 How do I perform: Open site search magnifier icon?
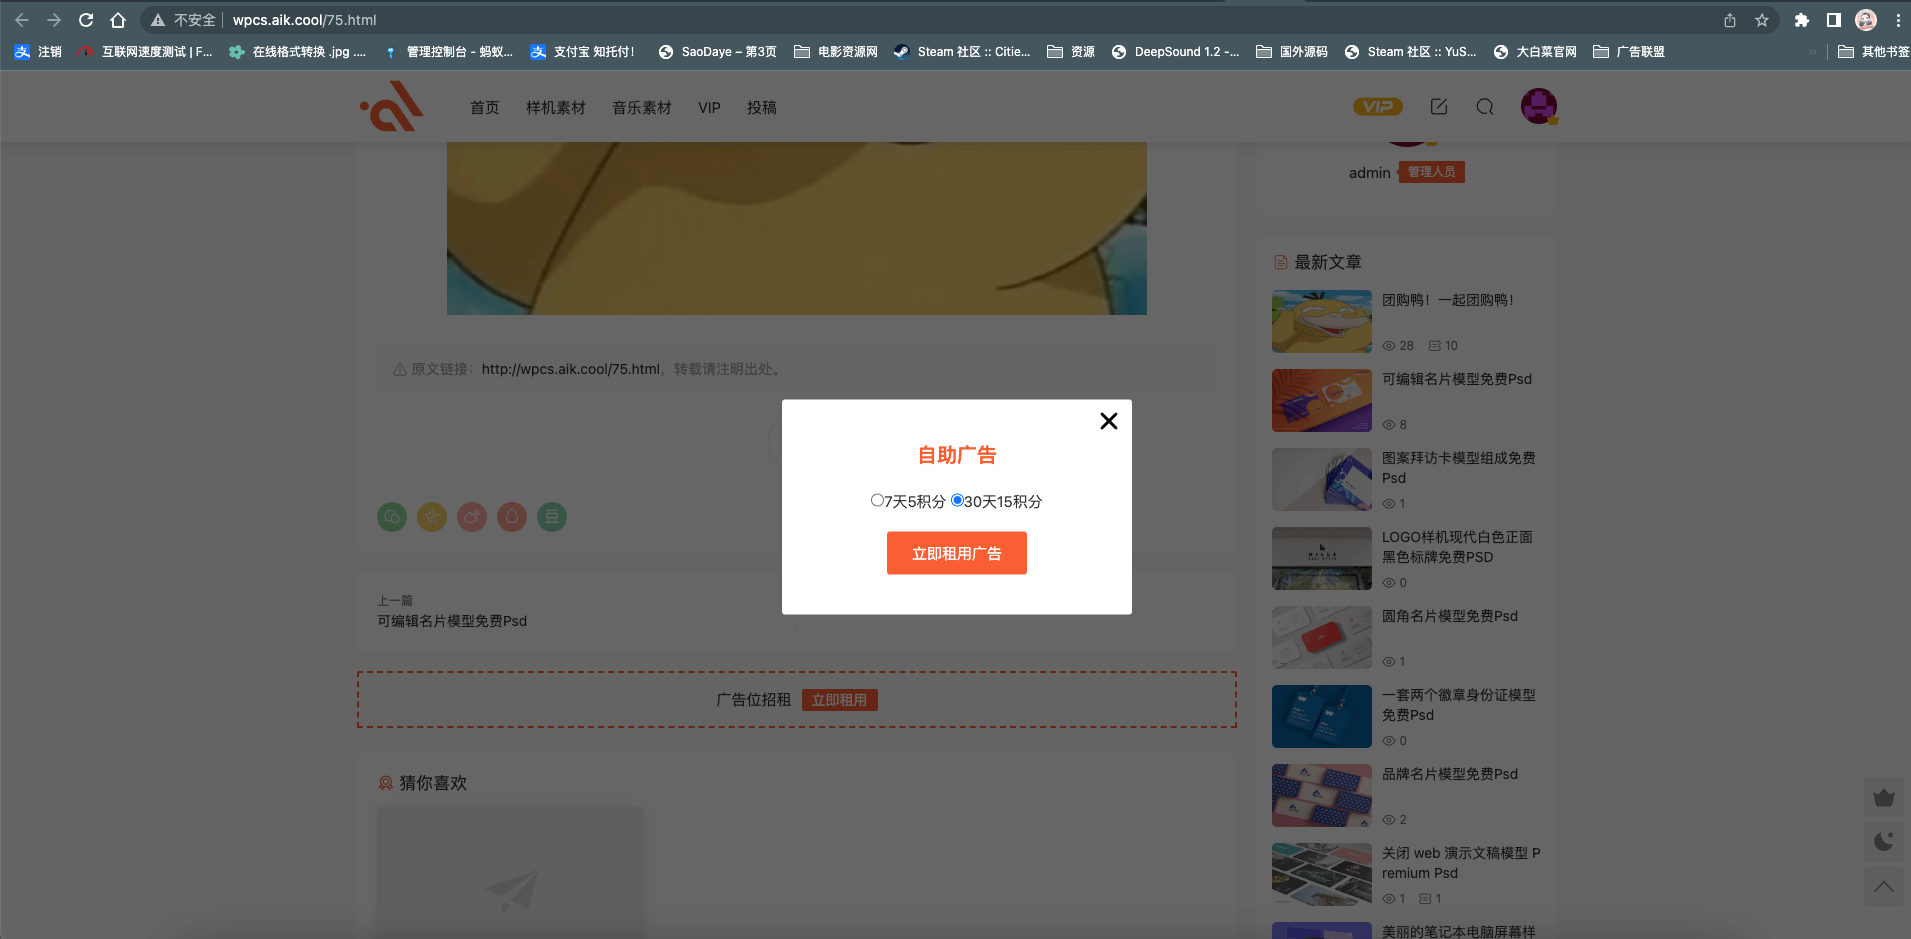(x=1485, y=106)
